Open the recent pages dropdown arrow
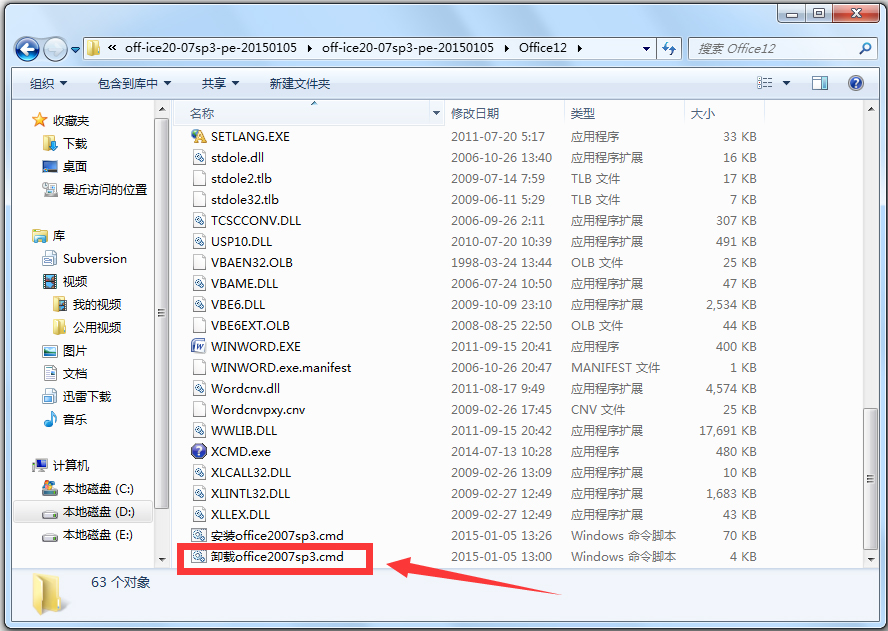The image size is (888, 631). (x=75, y=50)
